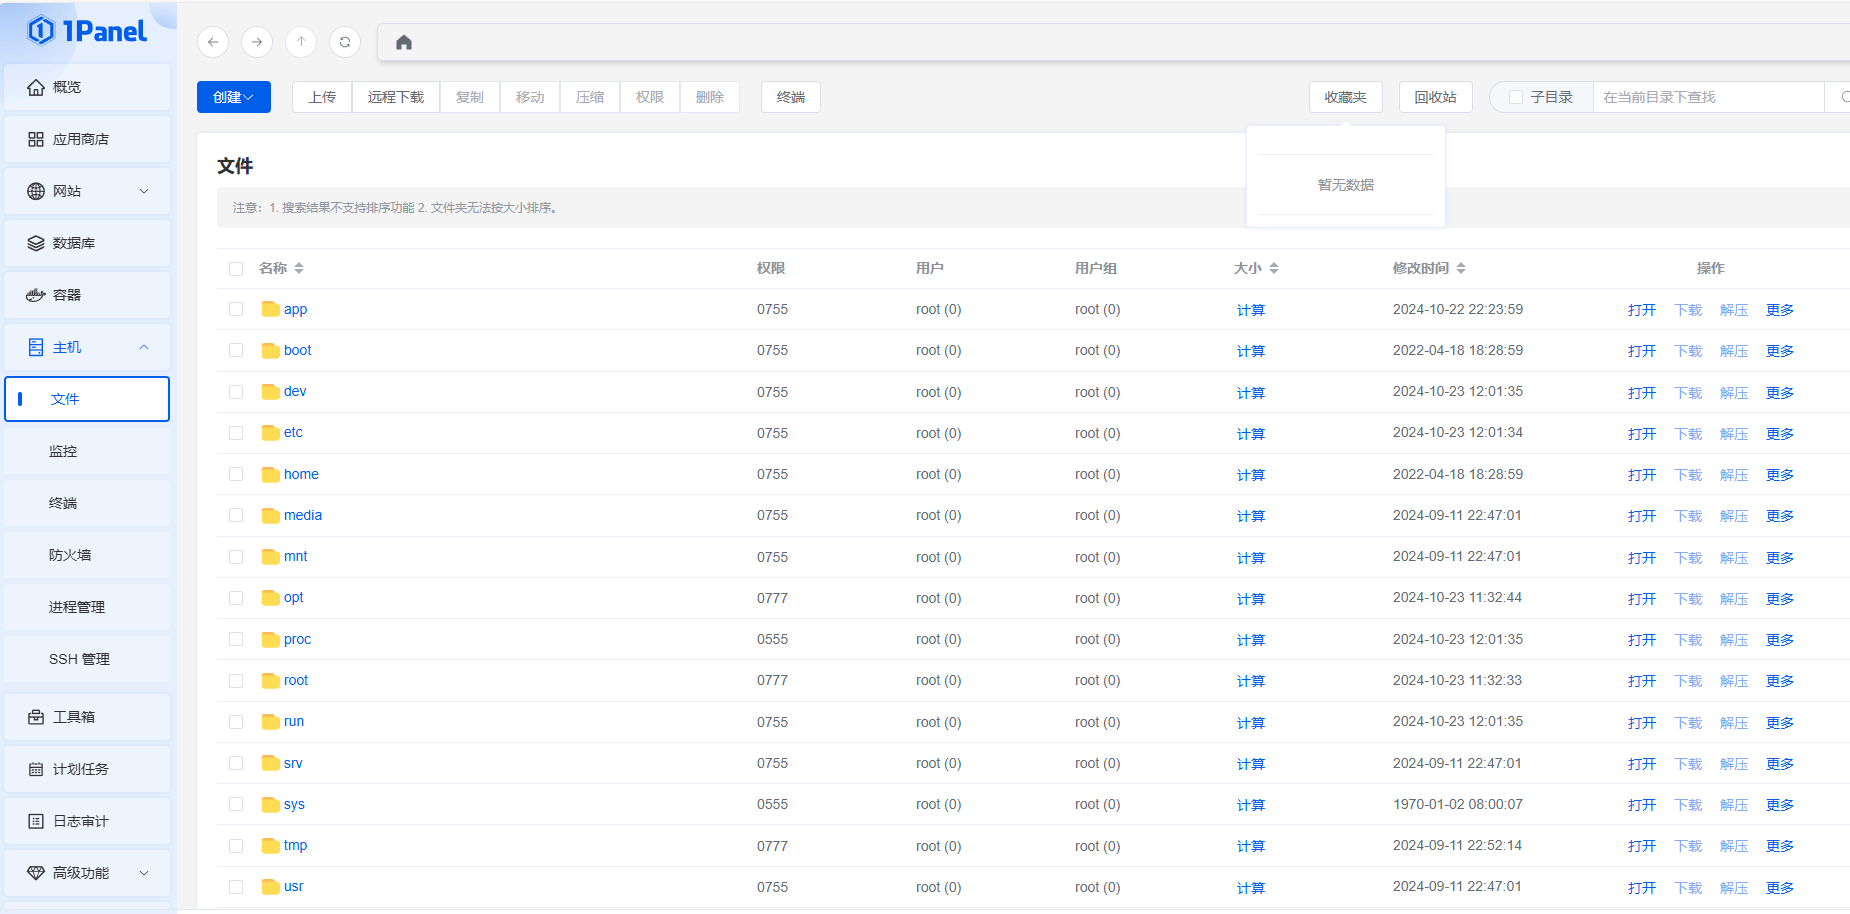The width and height of the screenshot is (1850, 914).
Task: Expand the 网站 sidebar menu
Action: tap(87, 191)
